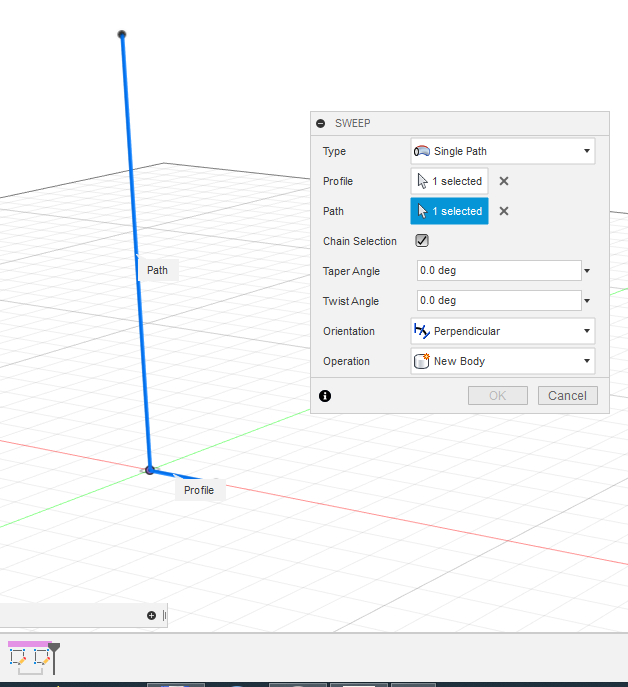Click the plus icon on comments bar

(x=151, y=616)
